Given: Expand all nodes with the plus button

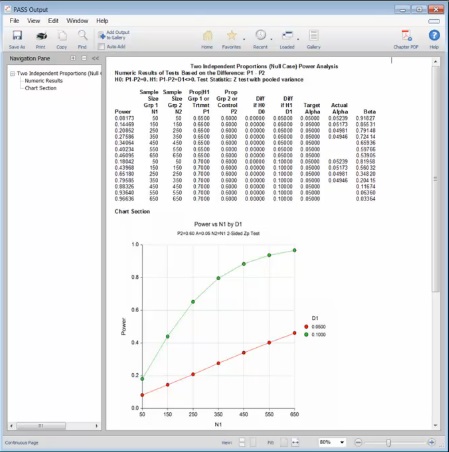Looking at the screenshot, I should (73, 58).
